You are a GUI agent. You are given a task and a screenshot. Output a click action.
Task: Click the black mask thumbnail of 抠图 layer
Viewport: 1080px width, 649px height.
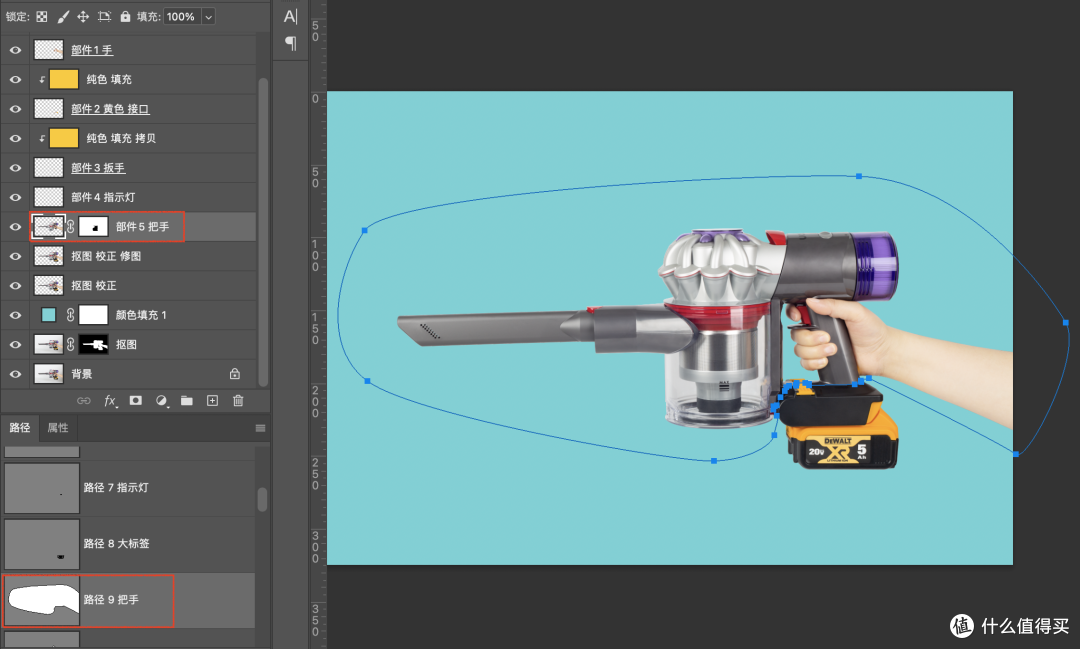(x=93, y=344)
